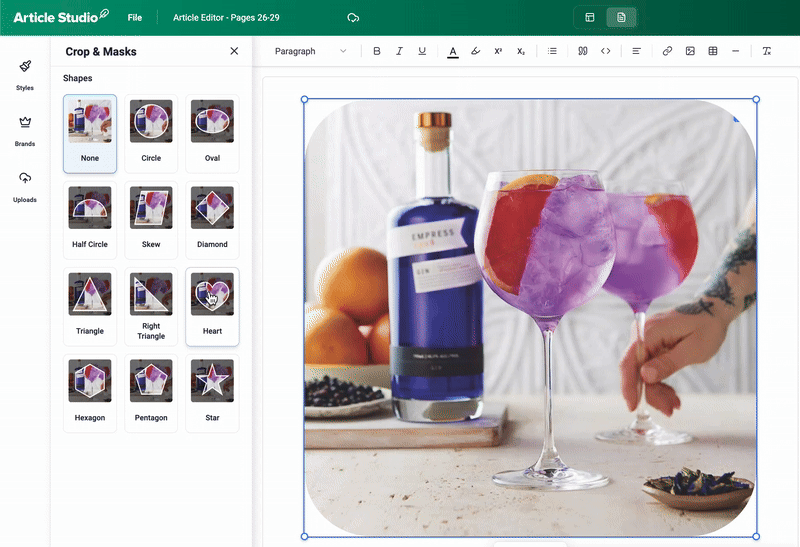Apply subscript formatting
The image size is (800, 547).
(521, 51)
